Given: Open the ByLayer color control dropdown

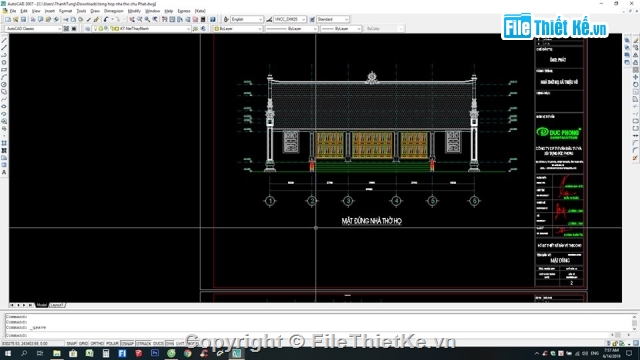Looking at the screenshot, I should tap(238, 29).
